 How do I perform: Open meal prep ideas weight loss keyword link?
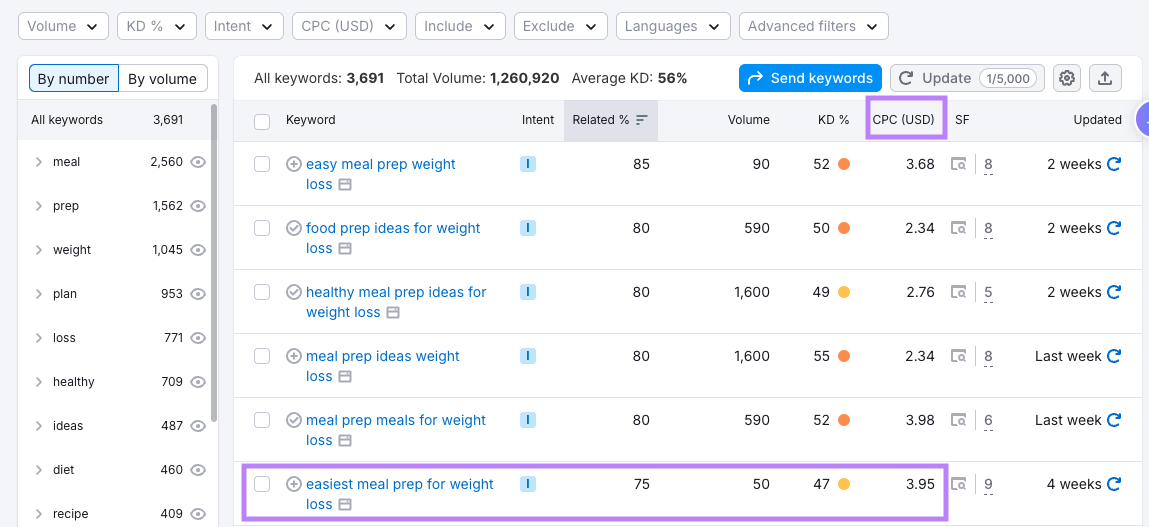click(382, 356)
